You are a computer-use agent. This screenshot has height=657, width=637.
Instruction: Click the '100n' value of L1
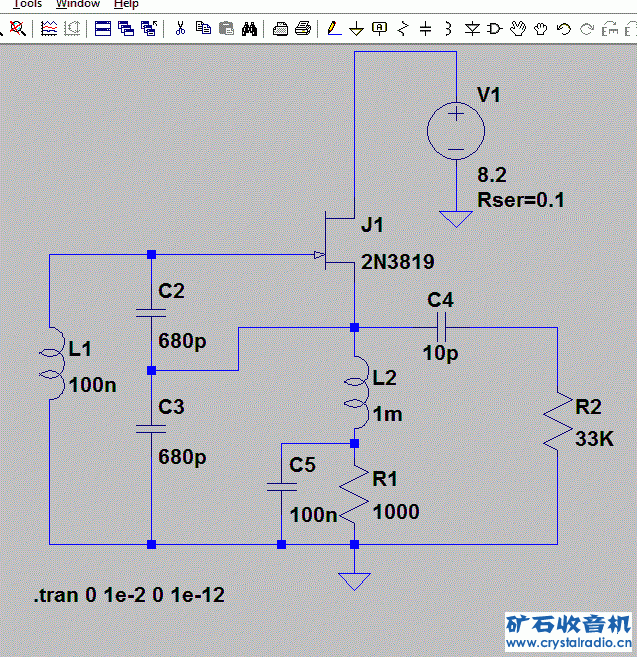(x=93, y=385)
